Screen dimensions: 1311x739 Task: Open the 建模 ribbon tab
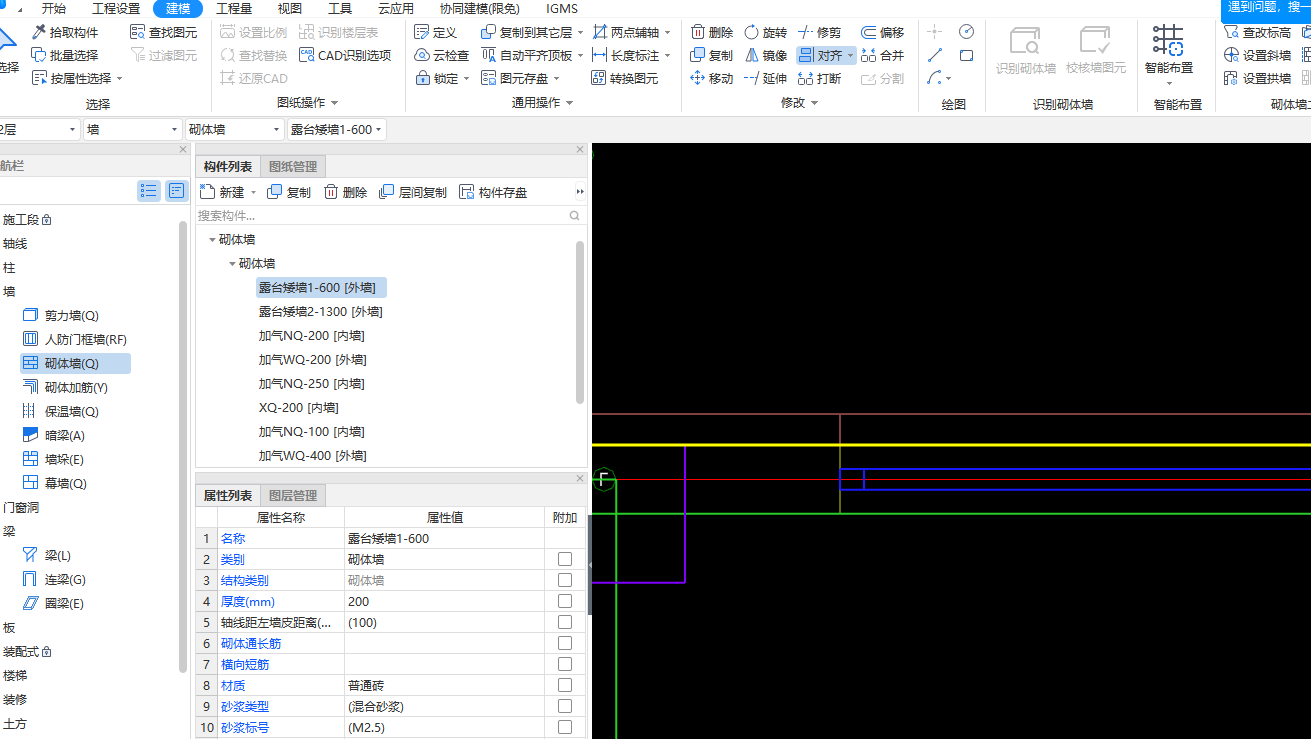coord(178,8)
